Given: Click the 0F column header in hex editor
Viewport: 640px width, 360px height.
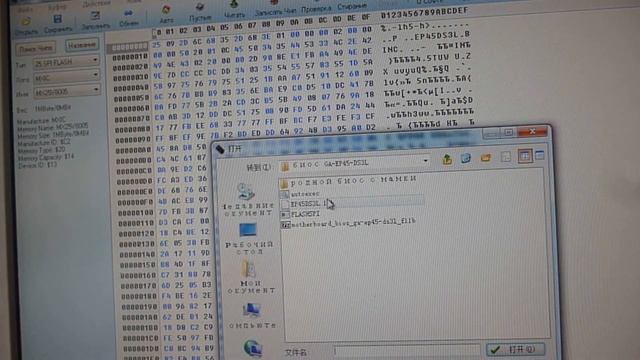Looking at the screenshot, I should click(366, 18).
